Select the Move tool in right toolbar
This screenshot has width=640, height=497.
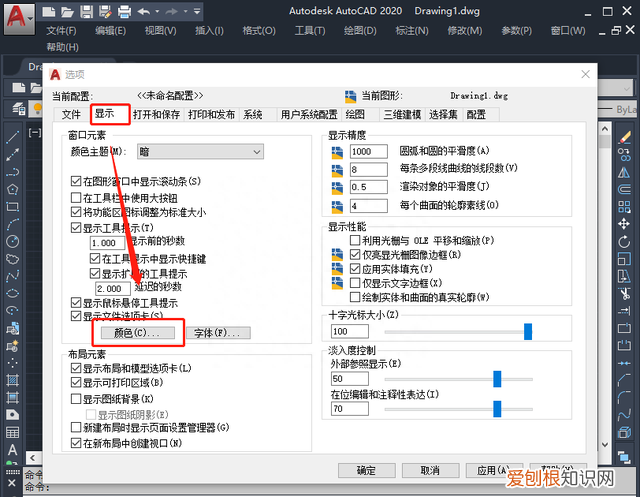coord(624,224)
